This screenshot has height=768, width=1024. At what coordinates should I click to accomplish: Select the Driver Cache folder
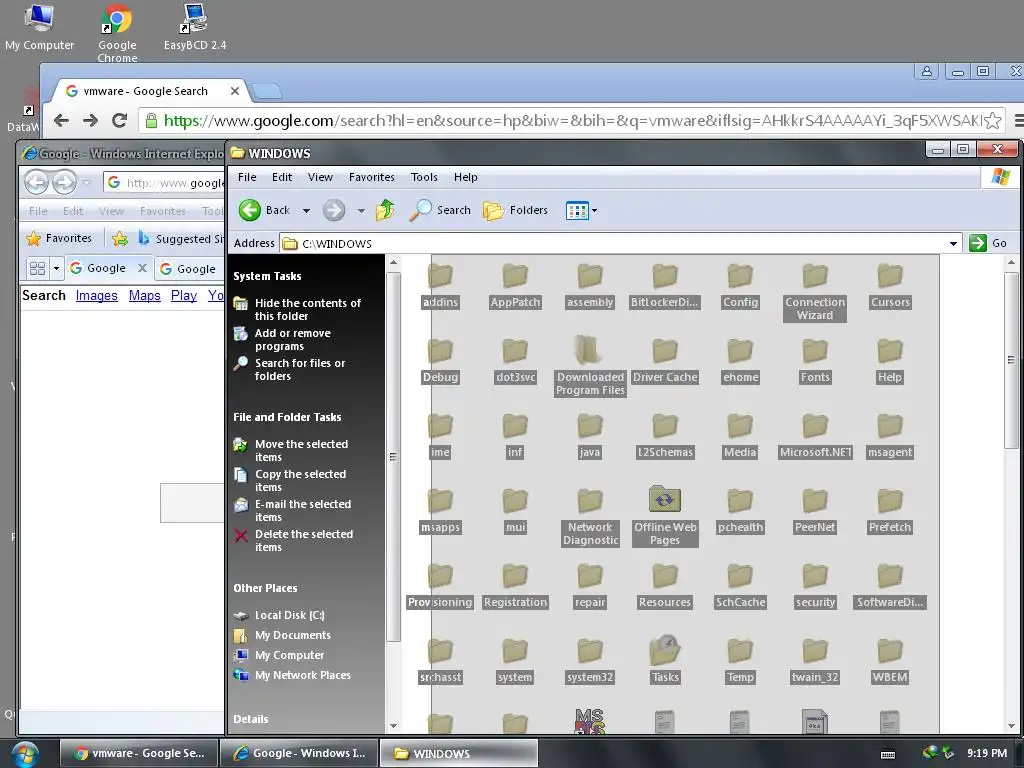(665, 351)
